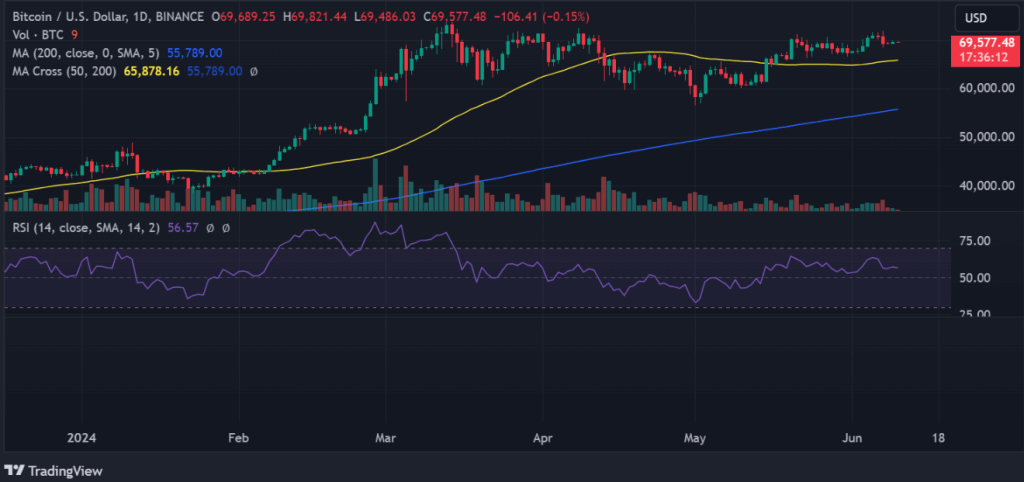Click the yellow 65,878.16 MA Cross value
Viewport: 1024px width, 482px height.
pyautogui.click(x=153, y=71)
